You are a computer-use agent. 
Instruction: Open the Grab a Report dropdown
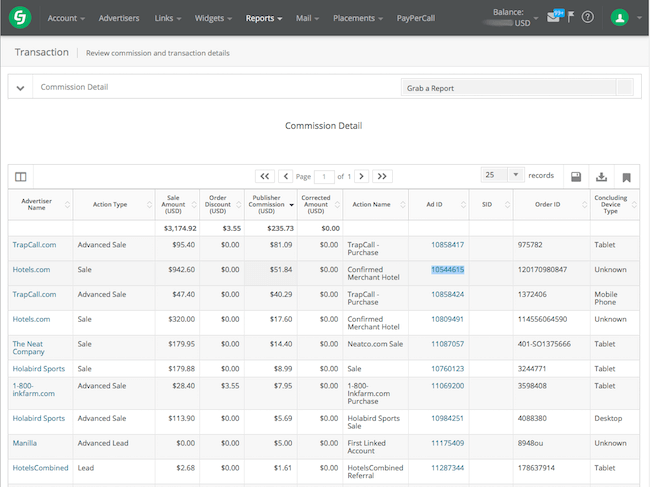click(517, 88)
